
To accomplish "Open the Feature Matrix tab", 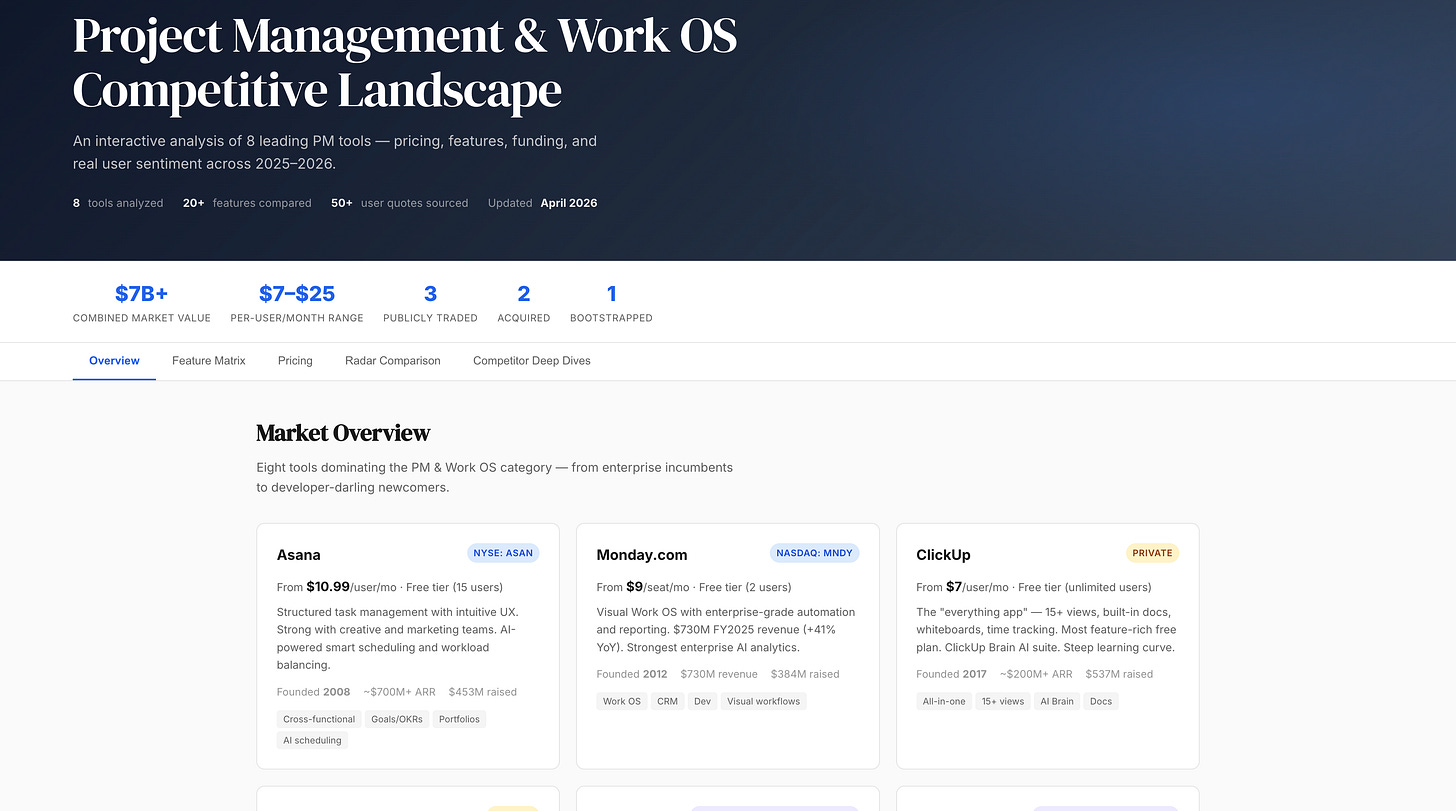I will 209,361.
